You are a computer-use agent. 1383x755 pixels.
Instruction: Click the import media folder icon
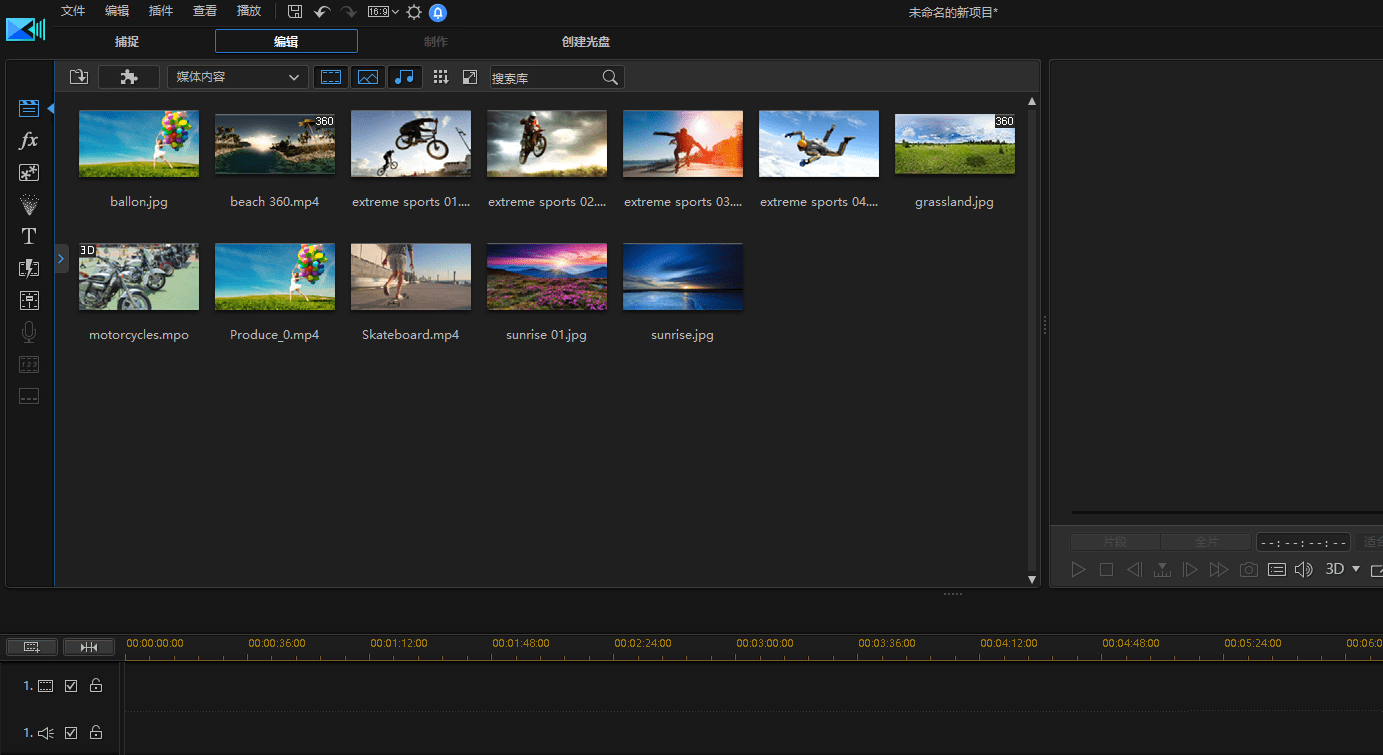point(79,77)
